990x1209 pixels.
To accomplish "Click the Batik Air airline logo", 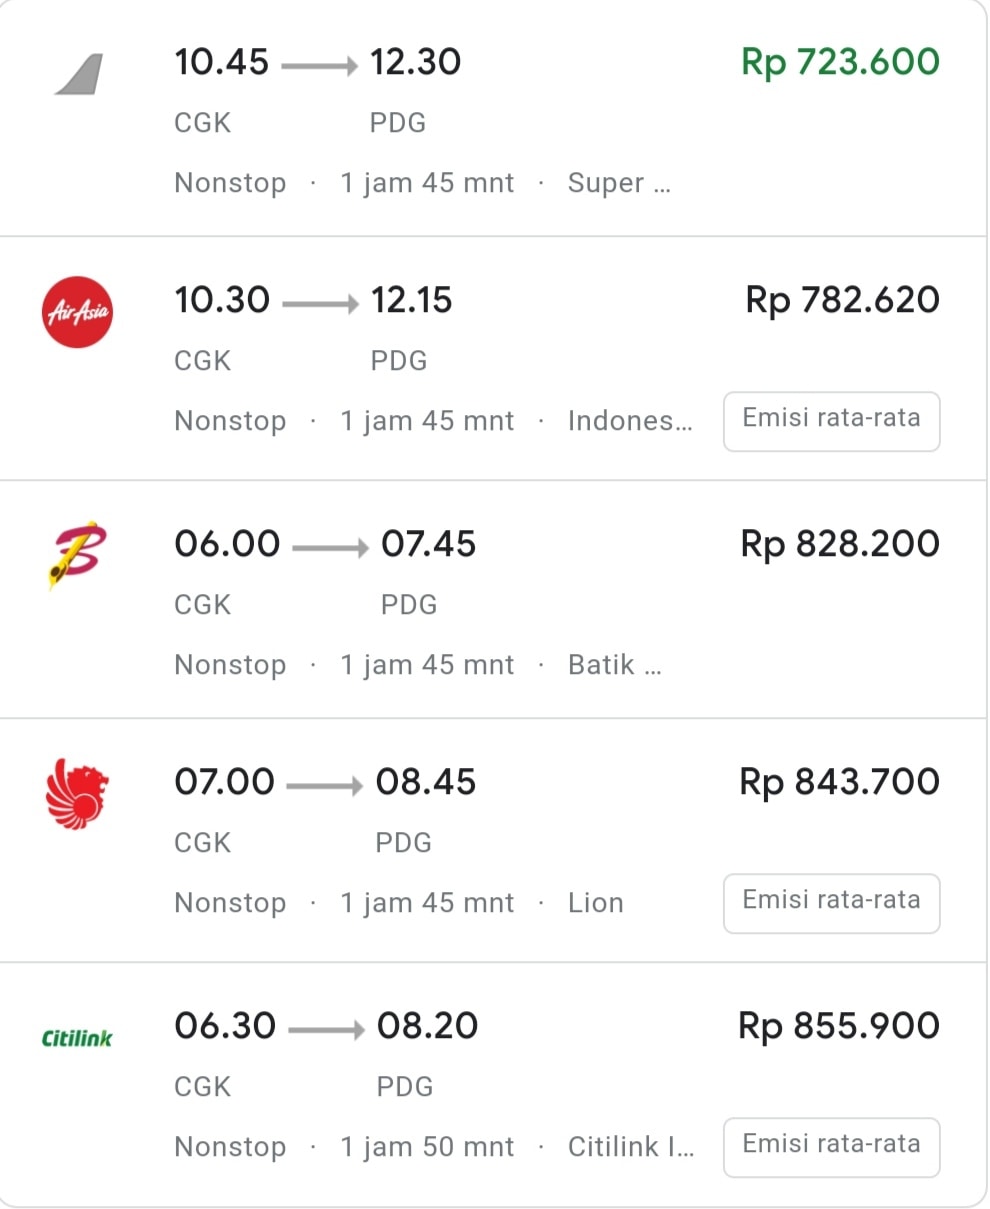I will point(77,553).
